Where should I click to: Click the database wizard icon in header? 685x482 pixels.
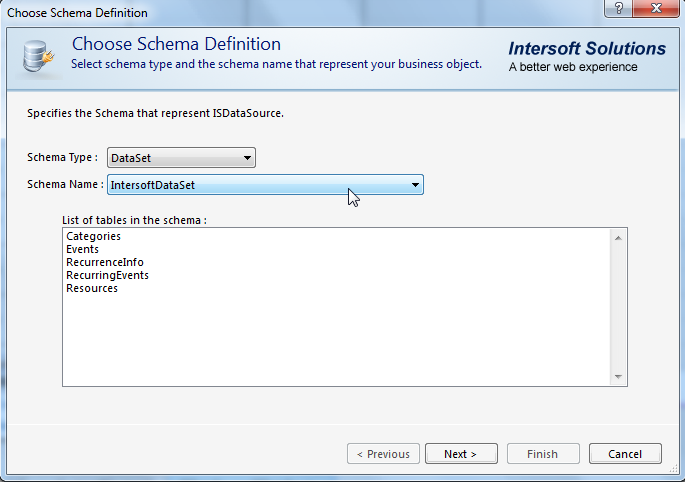coord(38,56)
